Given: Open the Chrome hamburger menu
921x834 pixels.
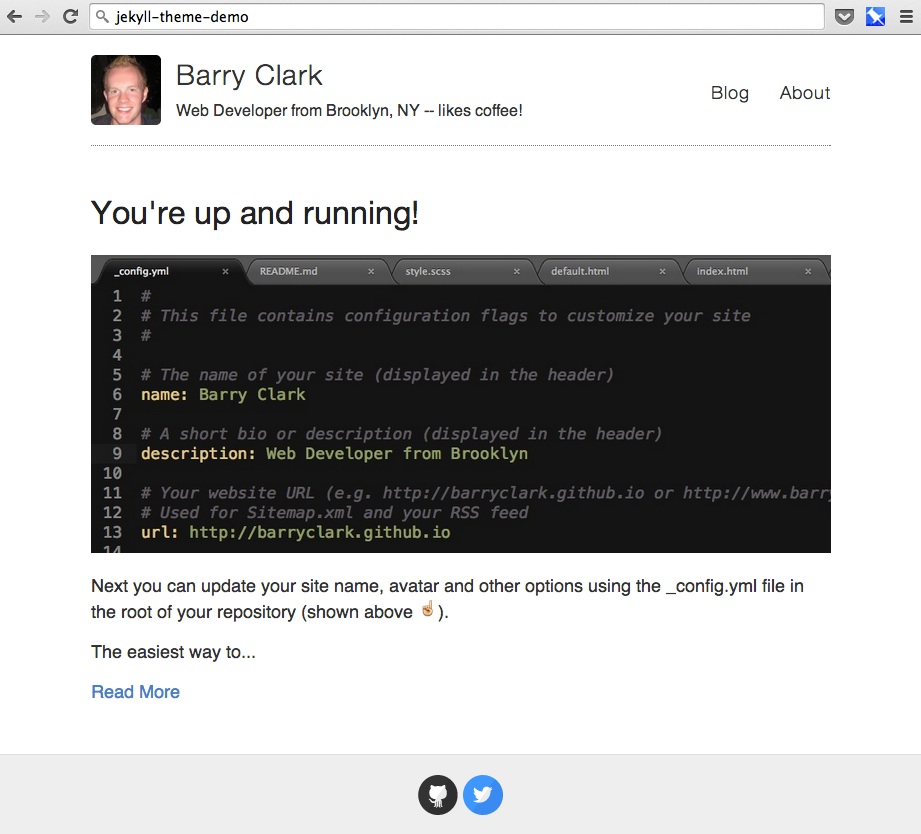Looking at the screenshot, I should click(906, 16).
